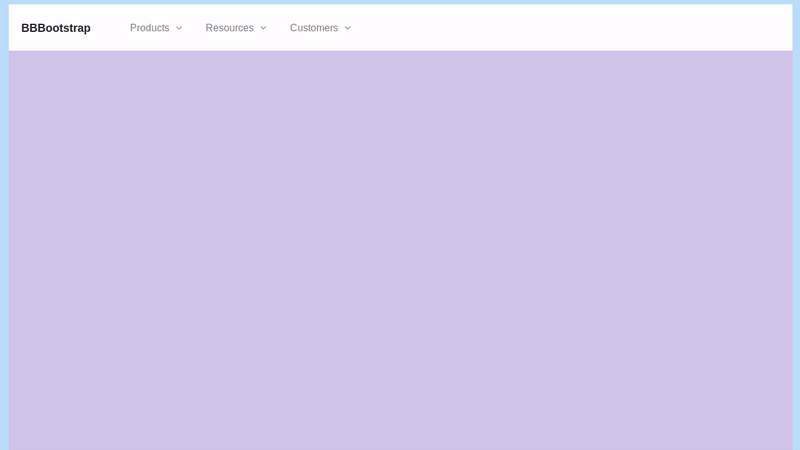Viewport: 800px width, 450px height.
Task: Expand the Products dropdown menu
Action: (156, 28)
